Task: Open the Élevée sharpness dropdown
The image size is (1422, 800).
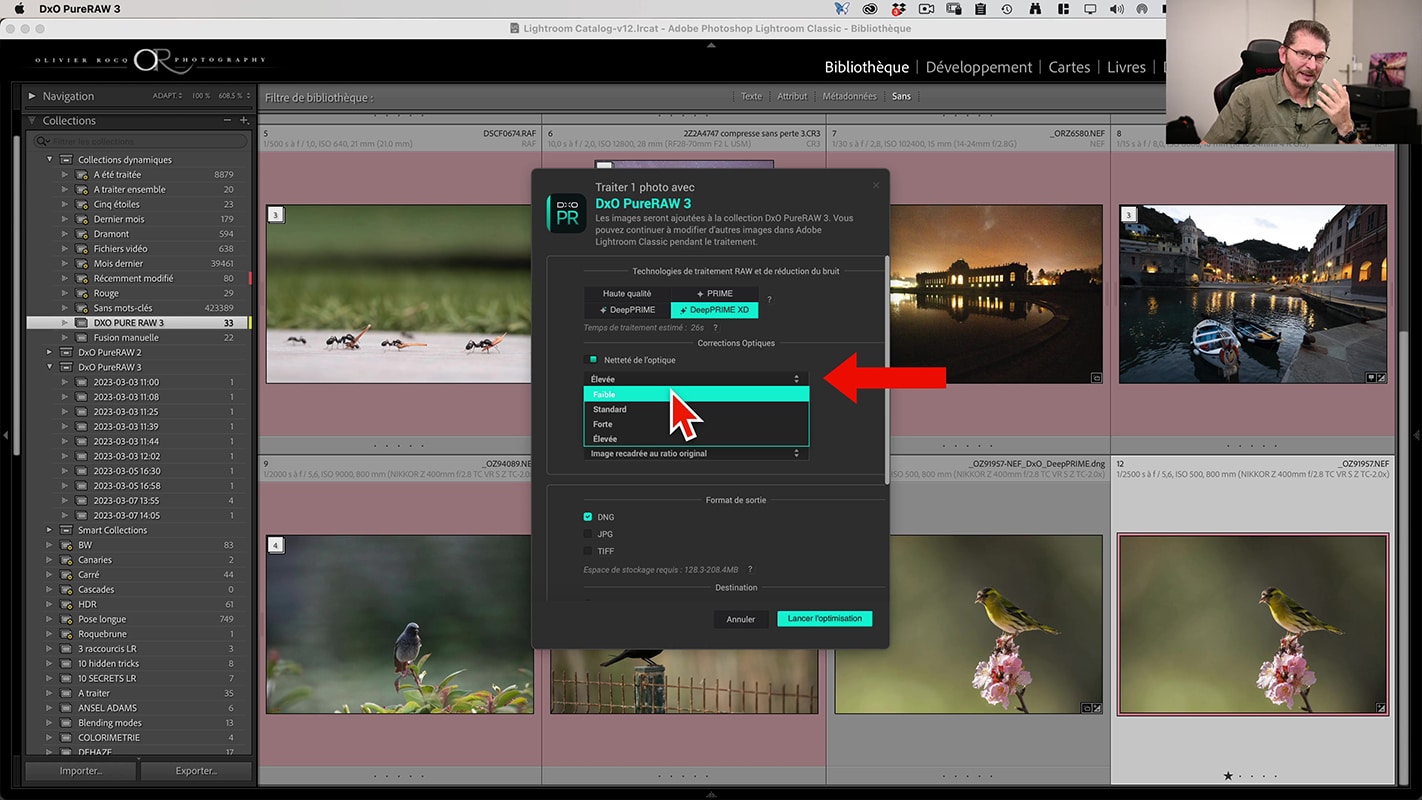Action: pyautogui.click(x=696, y=379)
